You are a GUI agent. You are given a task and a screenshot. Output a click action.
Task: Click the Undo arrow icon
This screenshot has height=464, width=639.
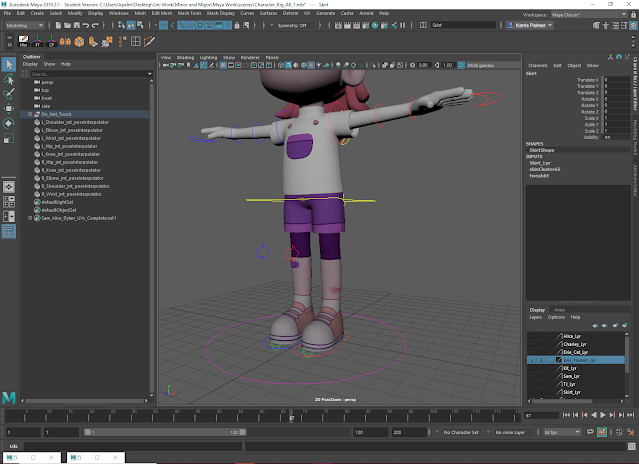pos(86,25)
